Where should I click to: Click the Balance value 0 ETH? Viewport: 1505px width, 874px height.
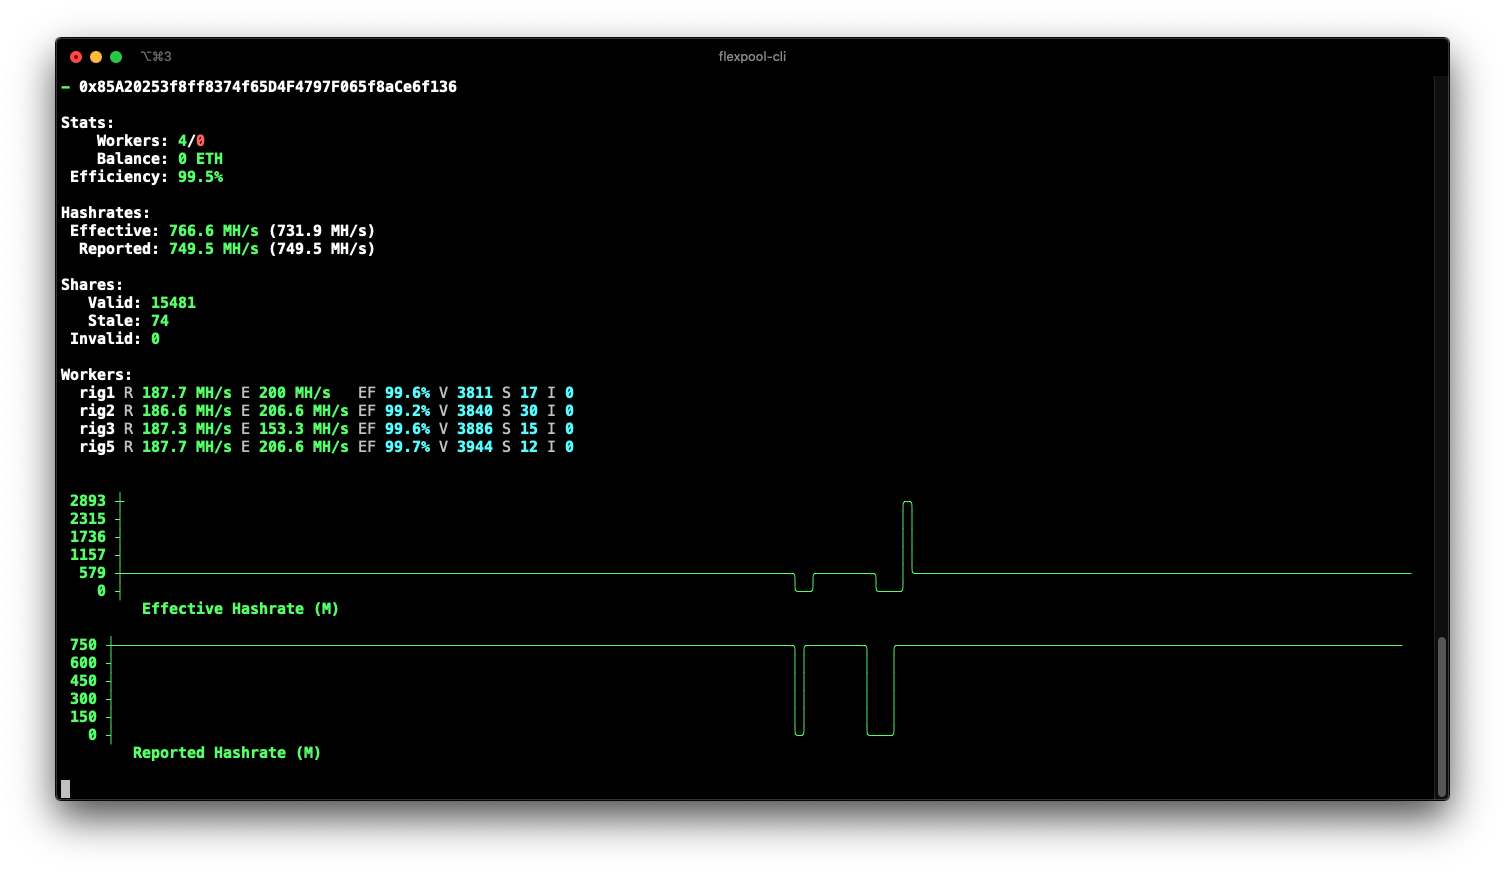(x=200, y=159)
